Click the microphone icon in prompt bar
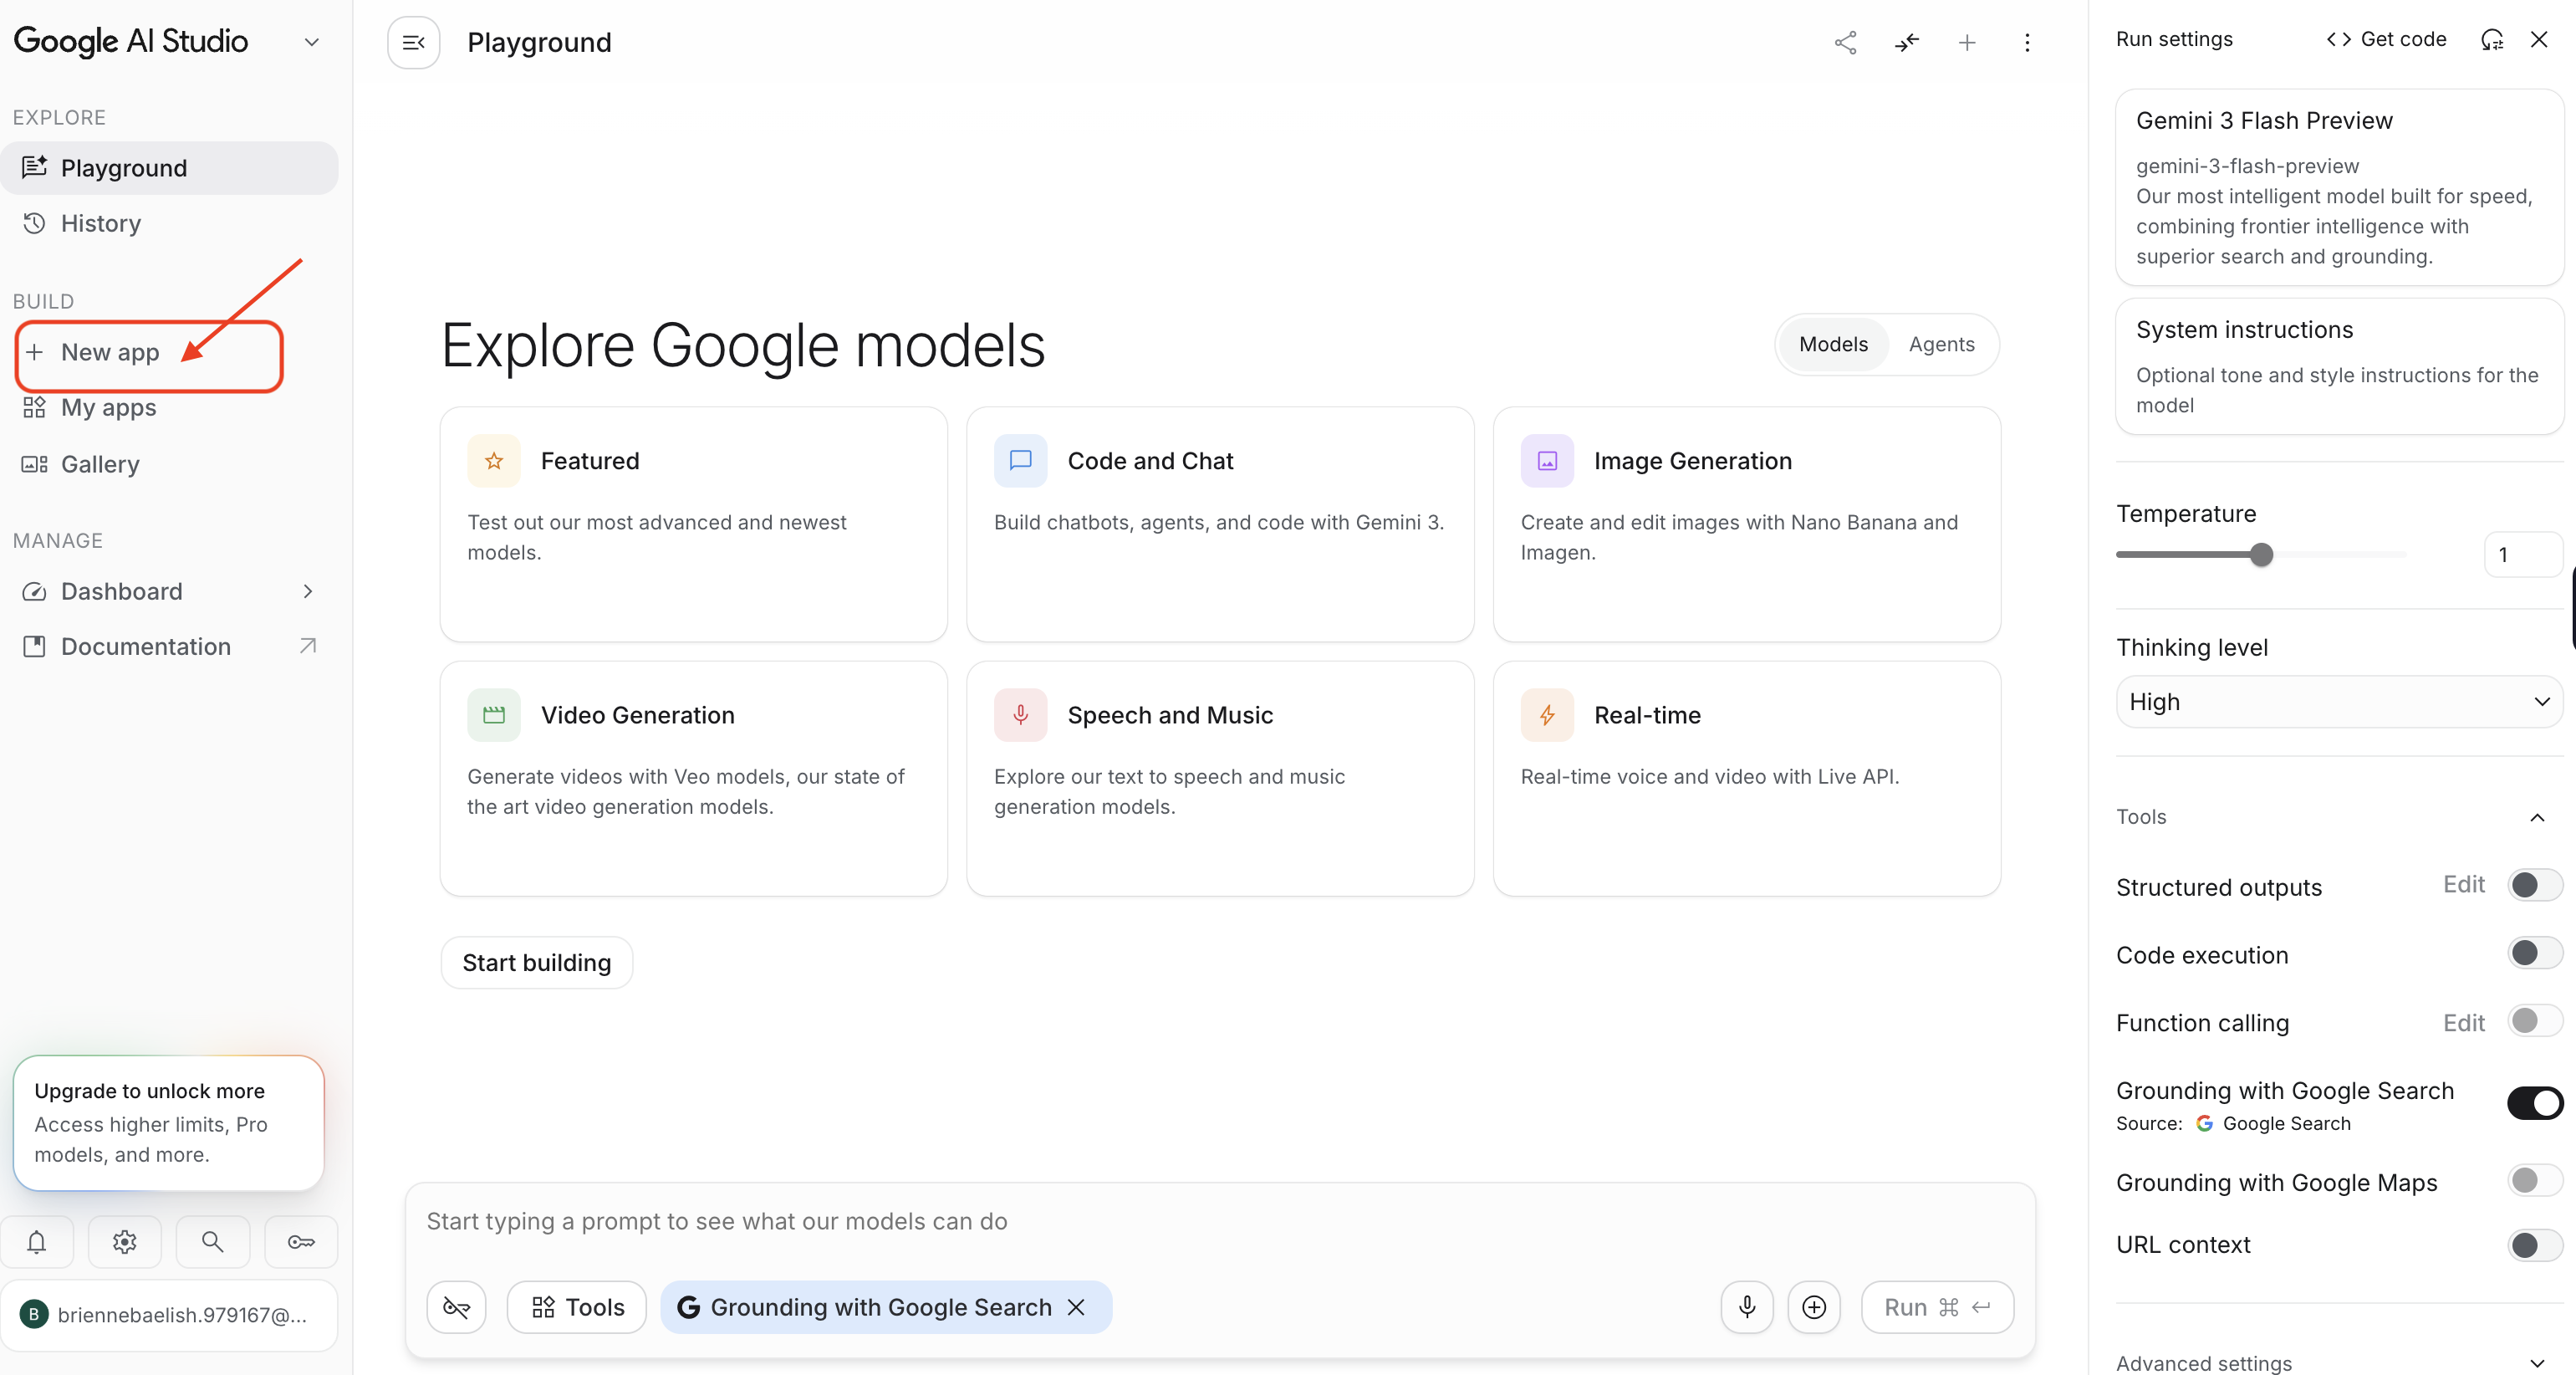 point(1746,1306)
